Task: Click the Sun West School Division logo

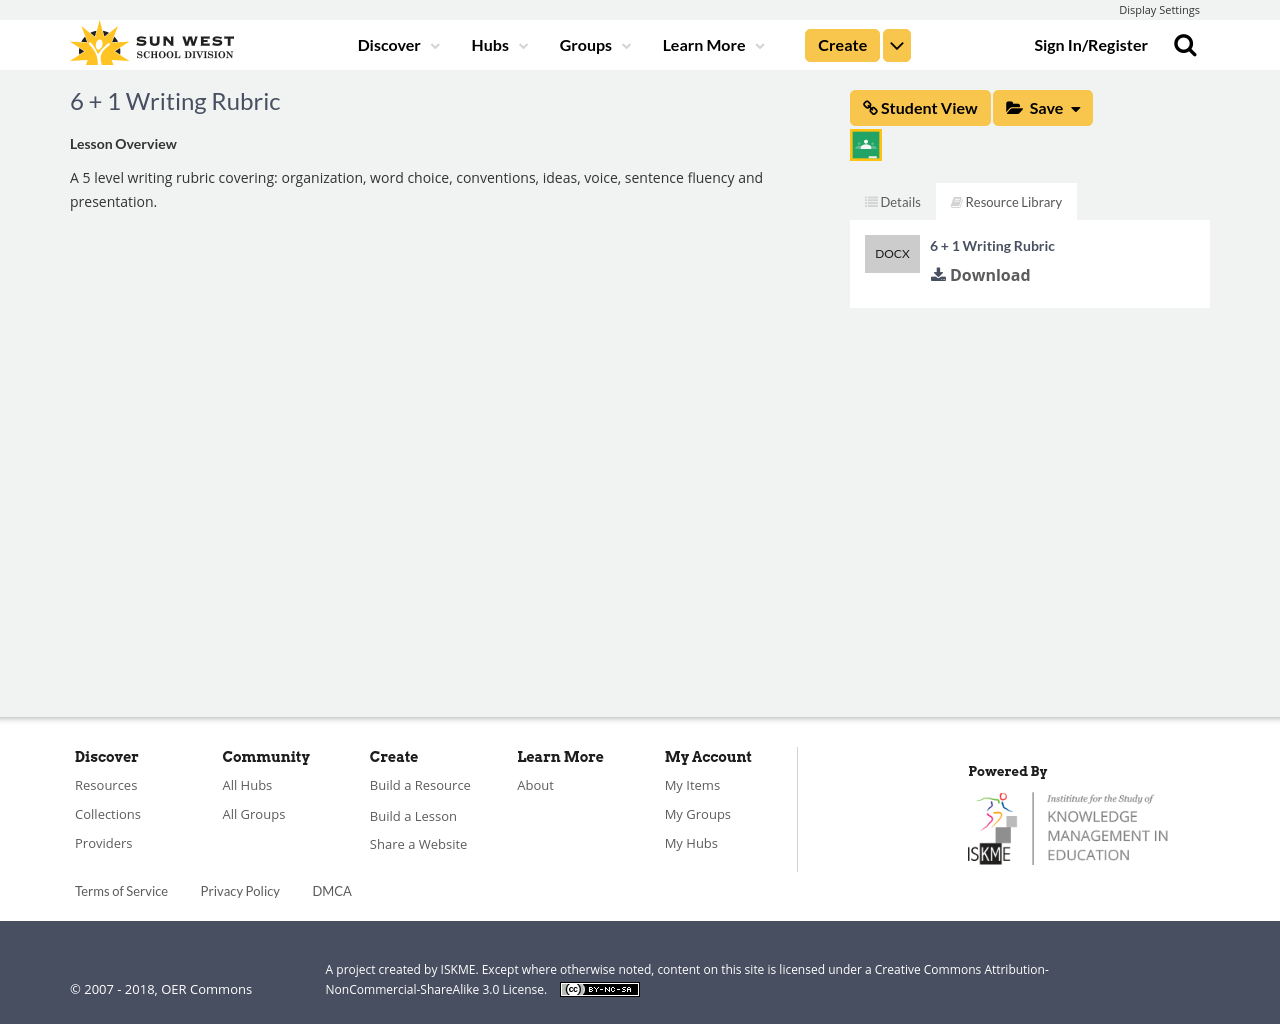Action: (152, 45)
